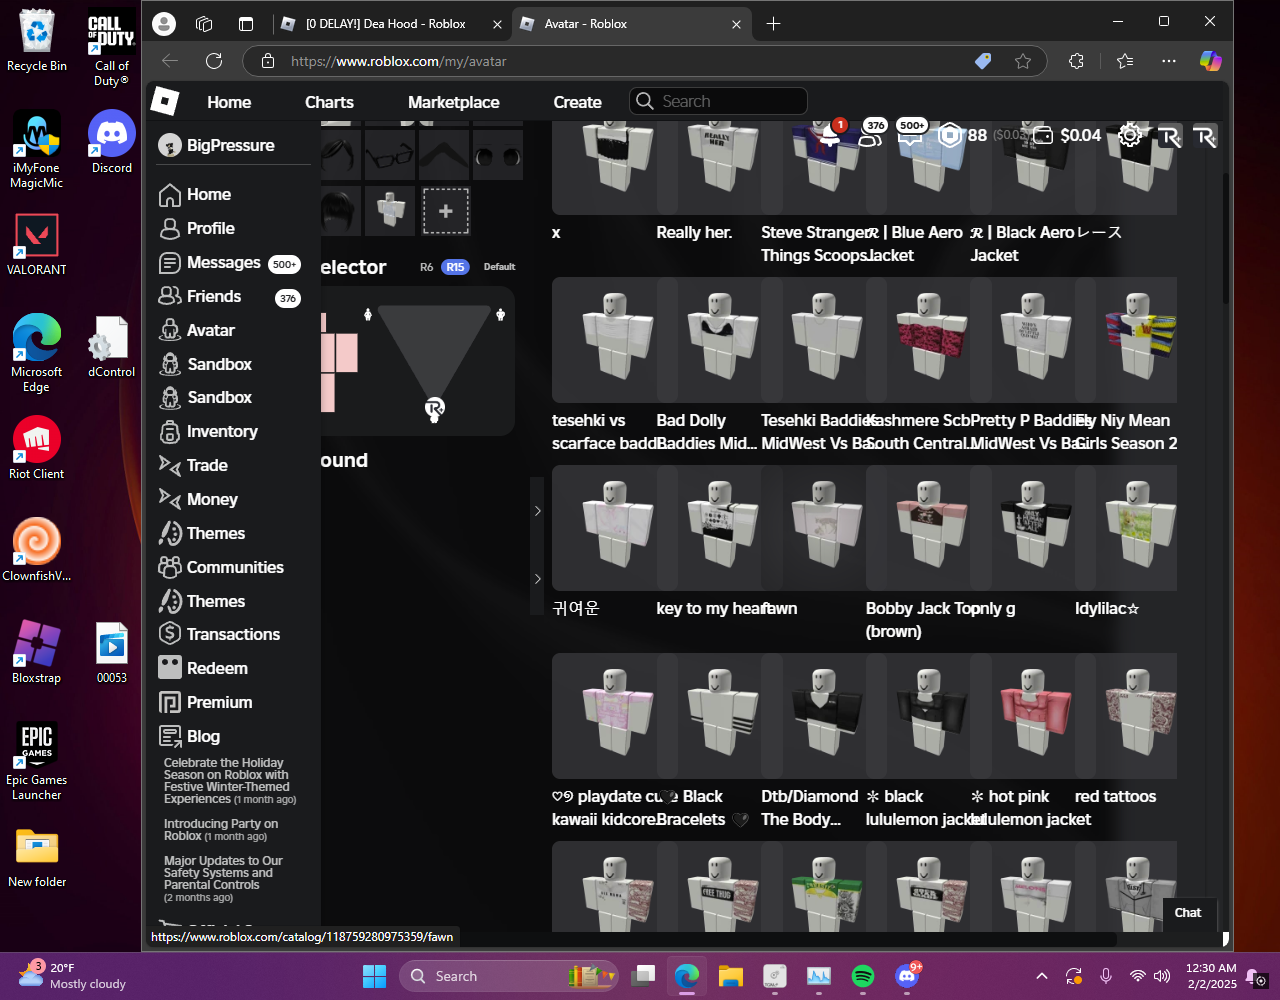Add this page to favorites with the star icon
Viewport: 1280px width, 1000px height.
click(x=1022, y=61)
